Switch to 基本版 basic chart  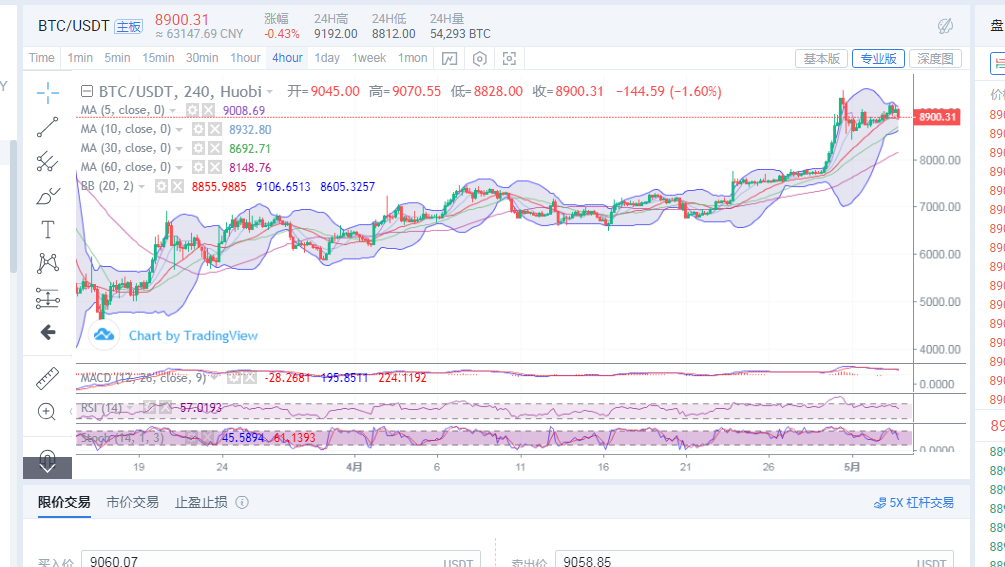[x=822, y=58]
